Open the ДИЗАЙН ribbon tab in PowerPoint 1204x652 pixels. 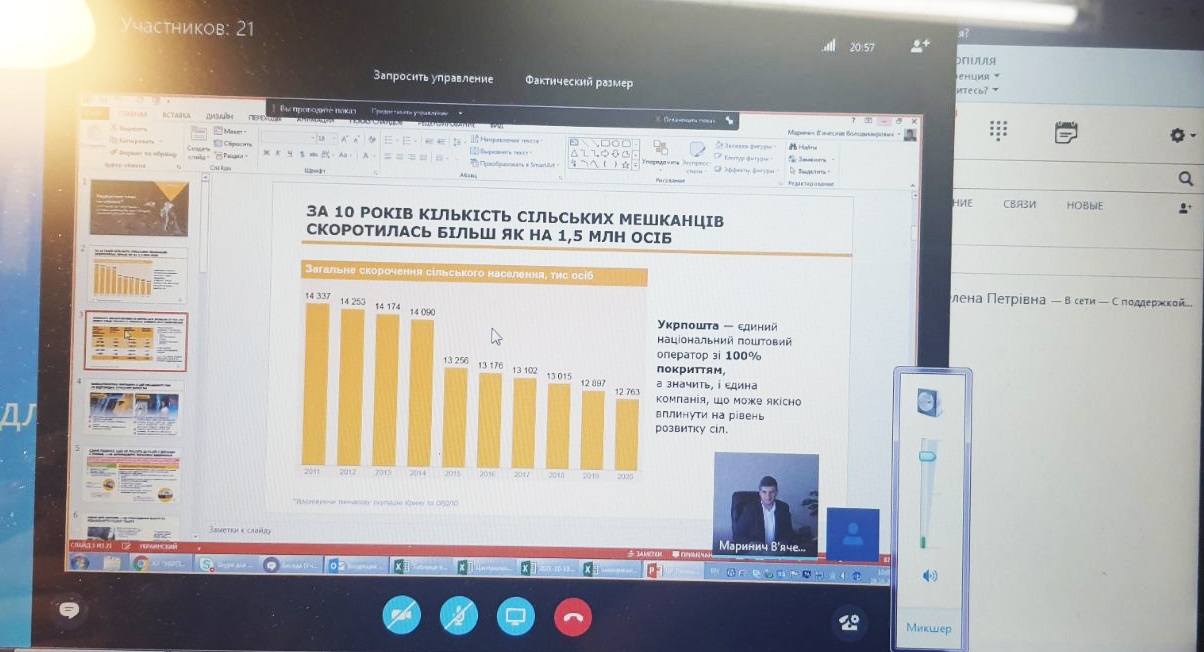tap(219, 116)
